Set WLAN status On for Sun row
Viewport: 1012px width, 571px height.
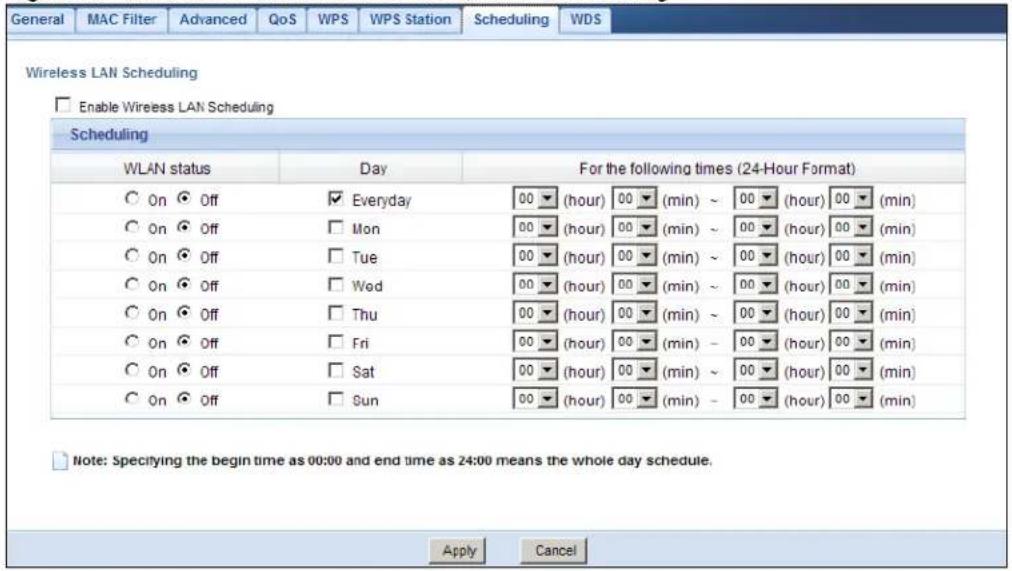coord(132,398)
